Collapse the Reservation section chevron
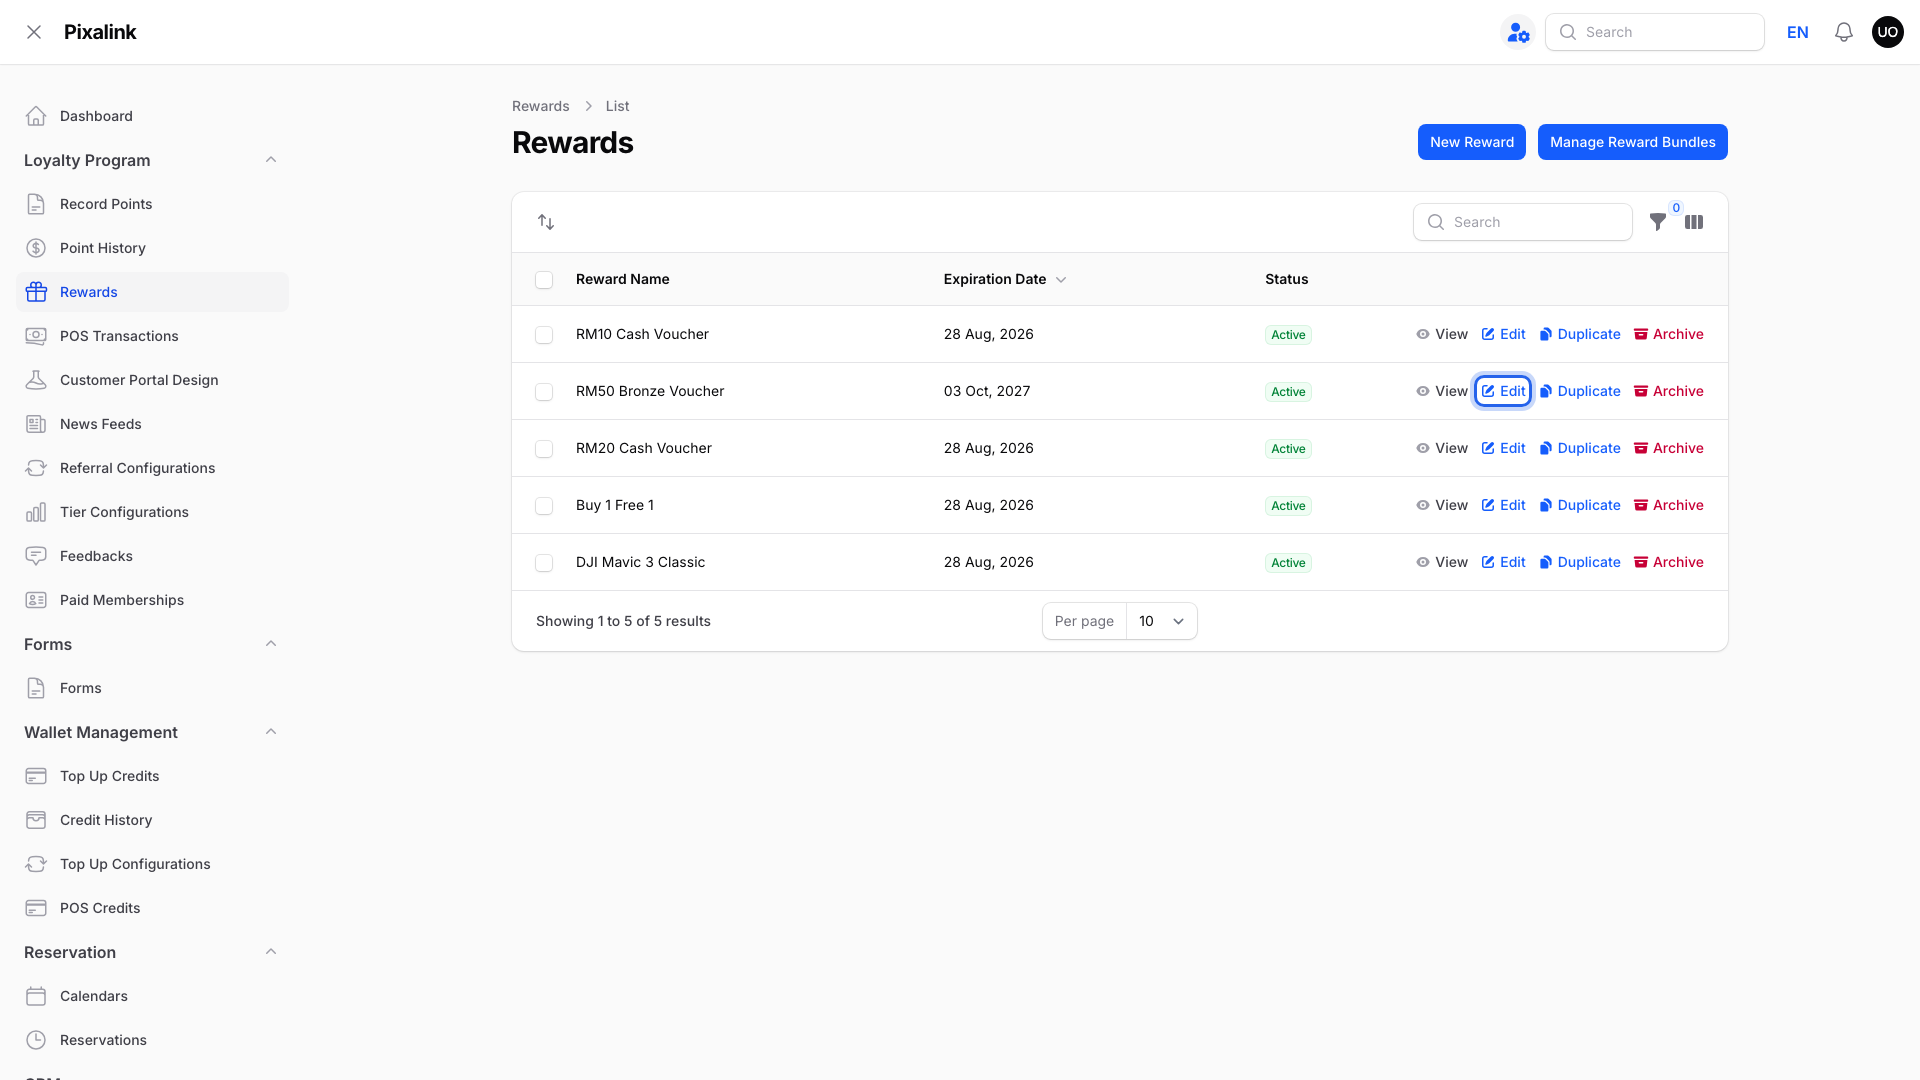The width and height of the screenshot is (1920, 1080). click(271, 952)
